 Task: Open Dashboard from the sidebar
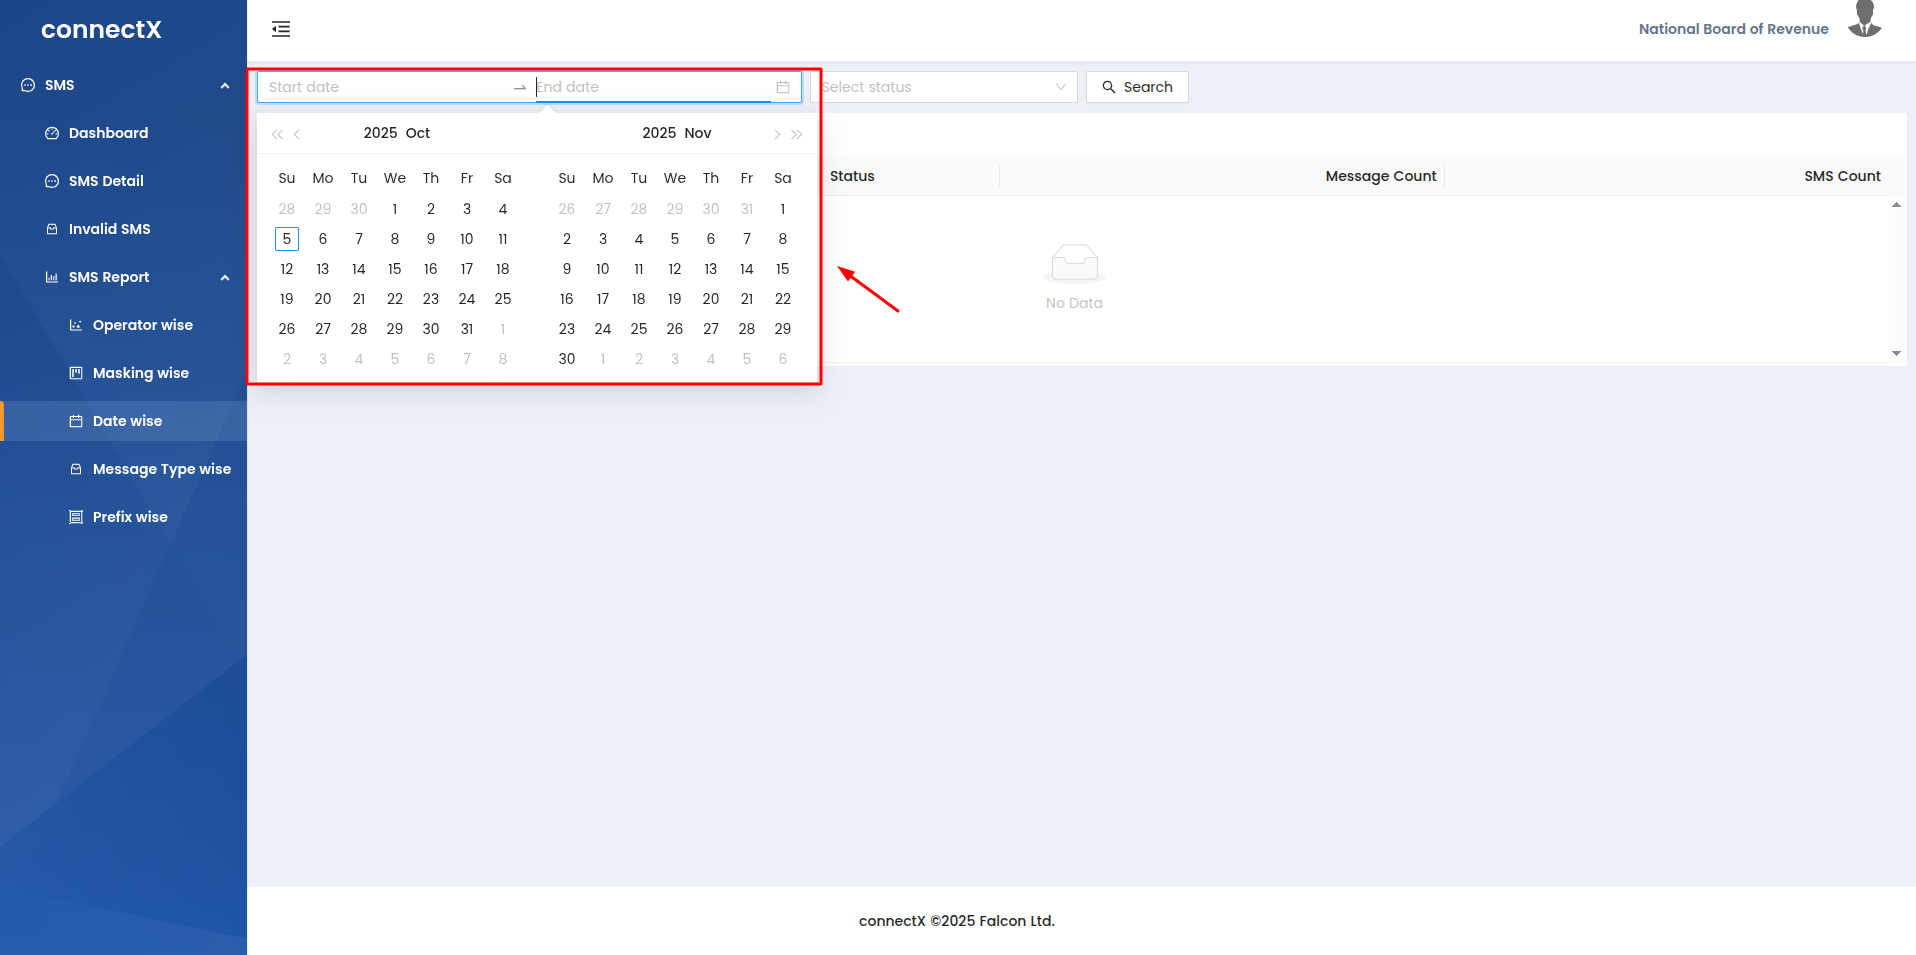(108, 133)
